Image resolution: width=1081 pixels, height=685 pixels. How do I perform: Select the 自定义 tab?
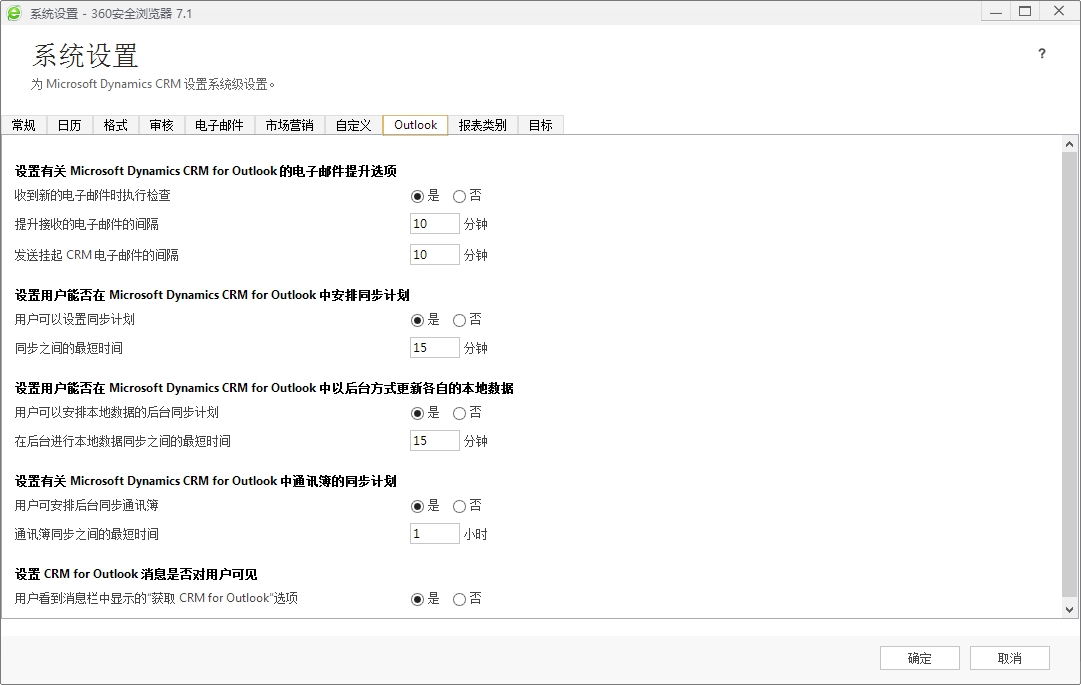point(354,125)
